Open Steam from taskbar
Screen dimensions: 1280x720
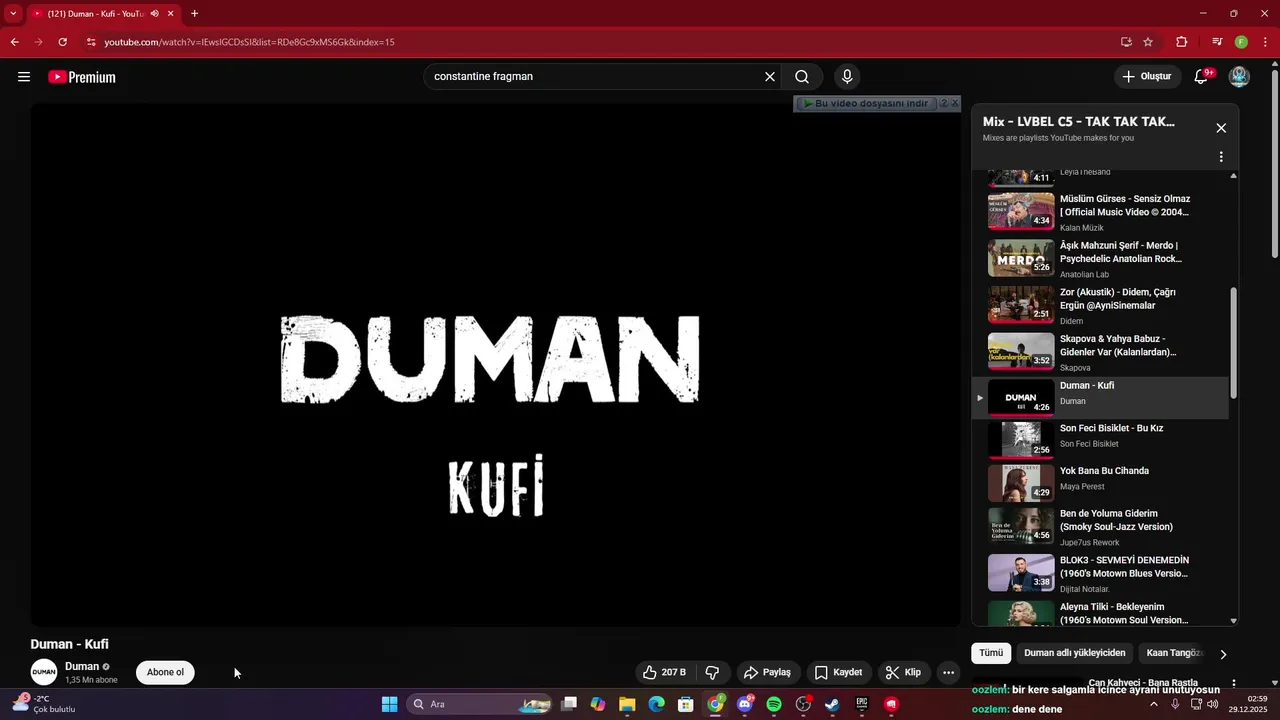click(x=832, y=704)
